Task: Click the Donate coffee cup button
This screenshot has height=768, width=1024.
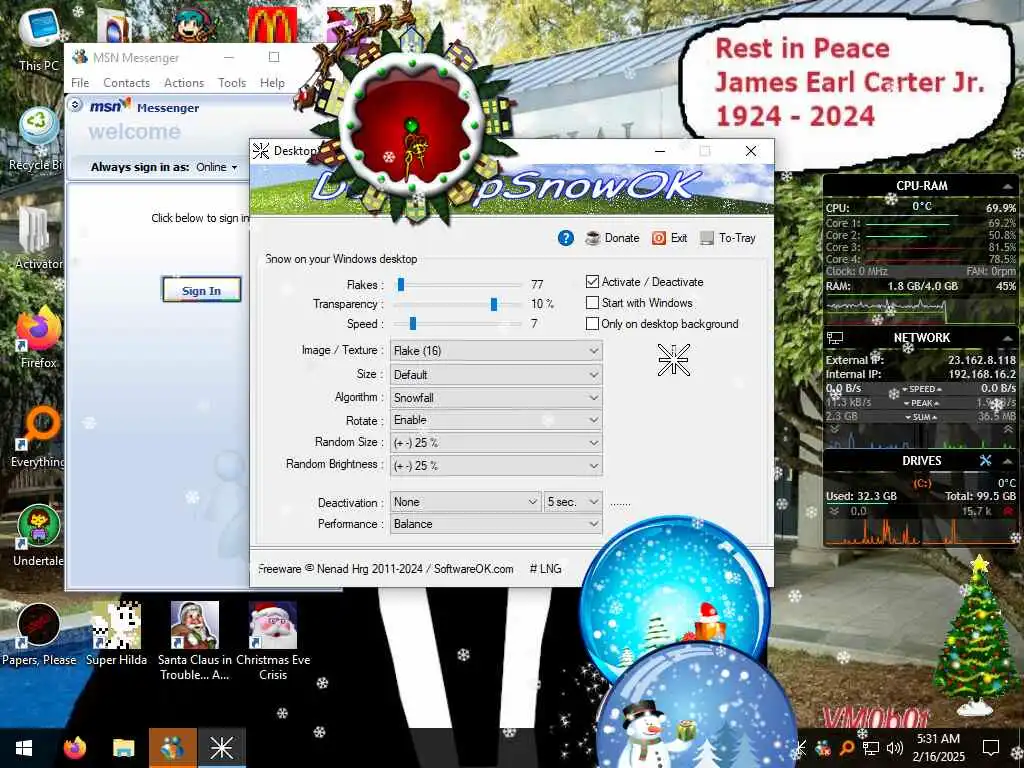Action: [x=612, y=238]
